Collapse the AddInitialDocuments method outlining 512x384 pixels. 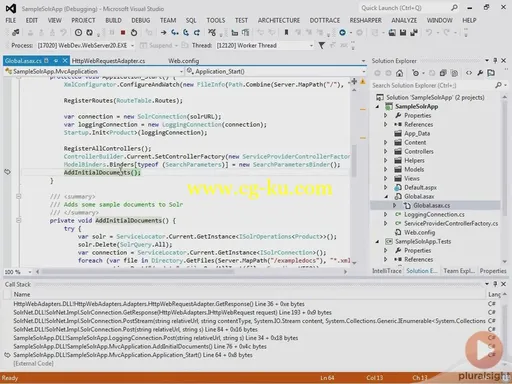(19, 220)
